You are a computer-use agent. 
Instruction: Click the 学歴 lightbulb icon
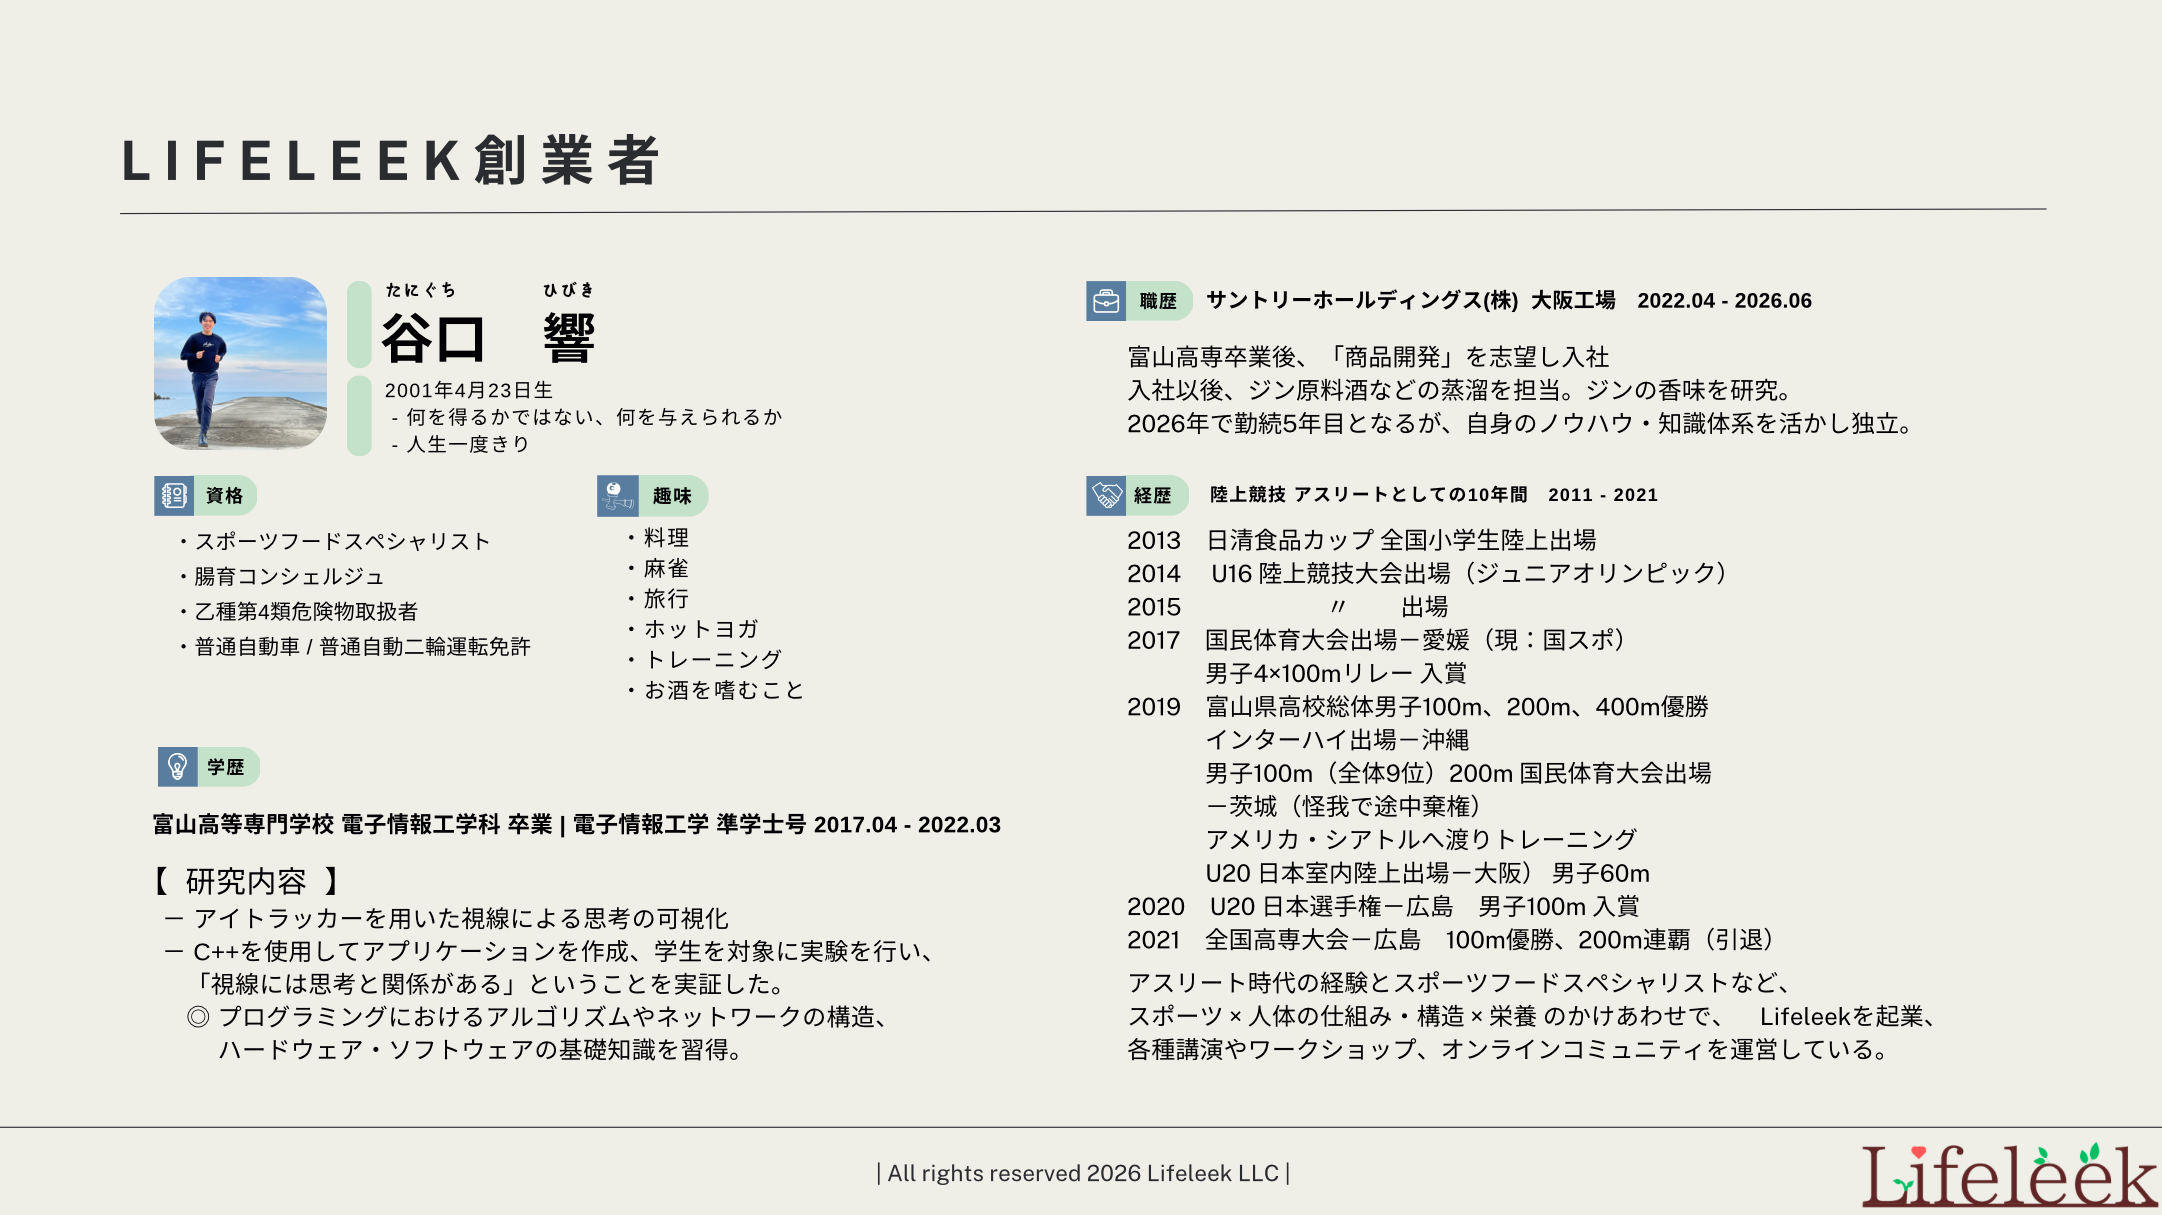[x=178, y=768]
